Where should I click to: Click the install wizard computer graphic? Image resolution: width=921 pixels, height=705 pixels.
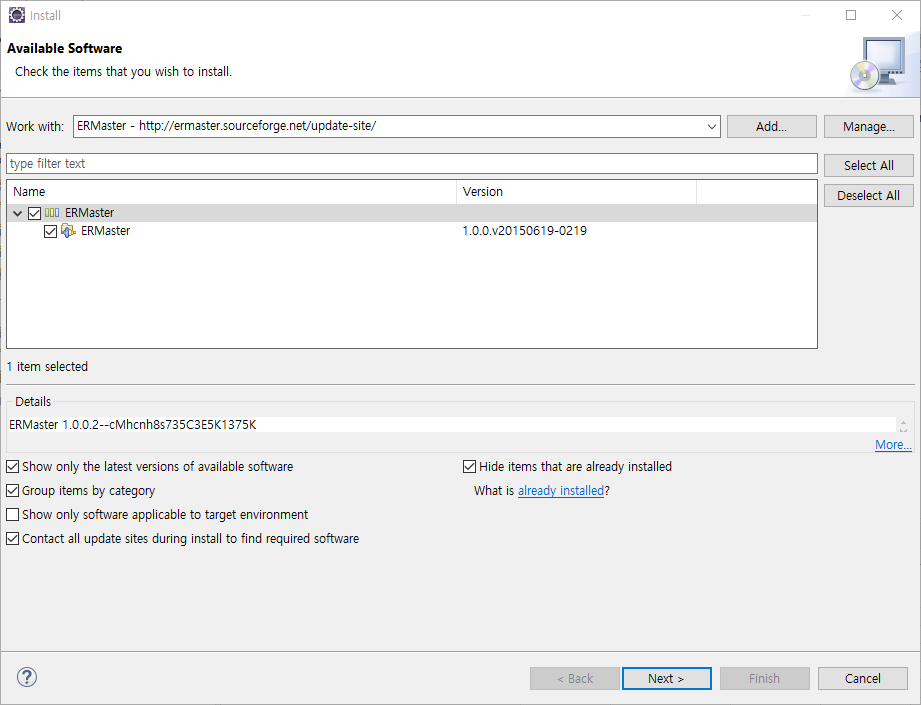tap(879, 65)
